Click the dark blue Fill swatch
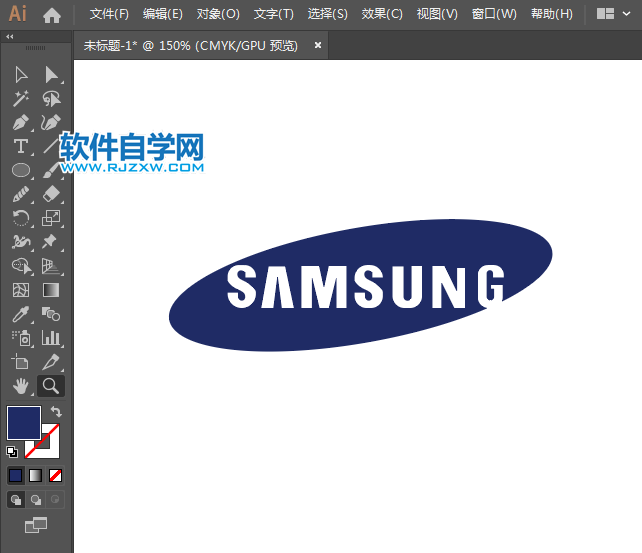The image size is (642, 553). point(24,423)
